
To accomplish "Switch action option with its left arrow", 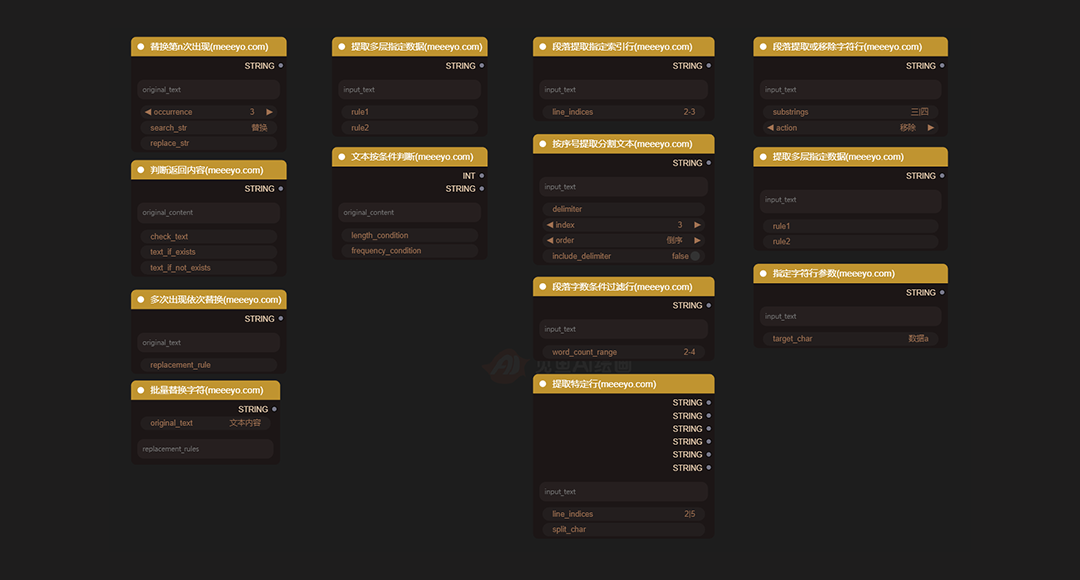I will pyautogui.click(x=770, y=127).
